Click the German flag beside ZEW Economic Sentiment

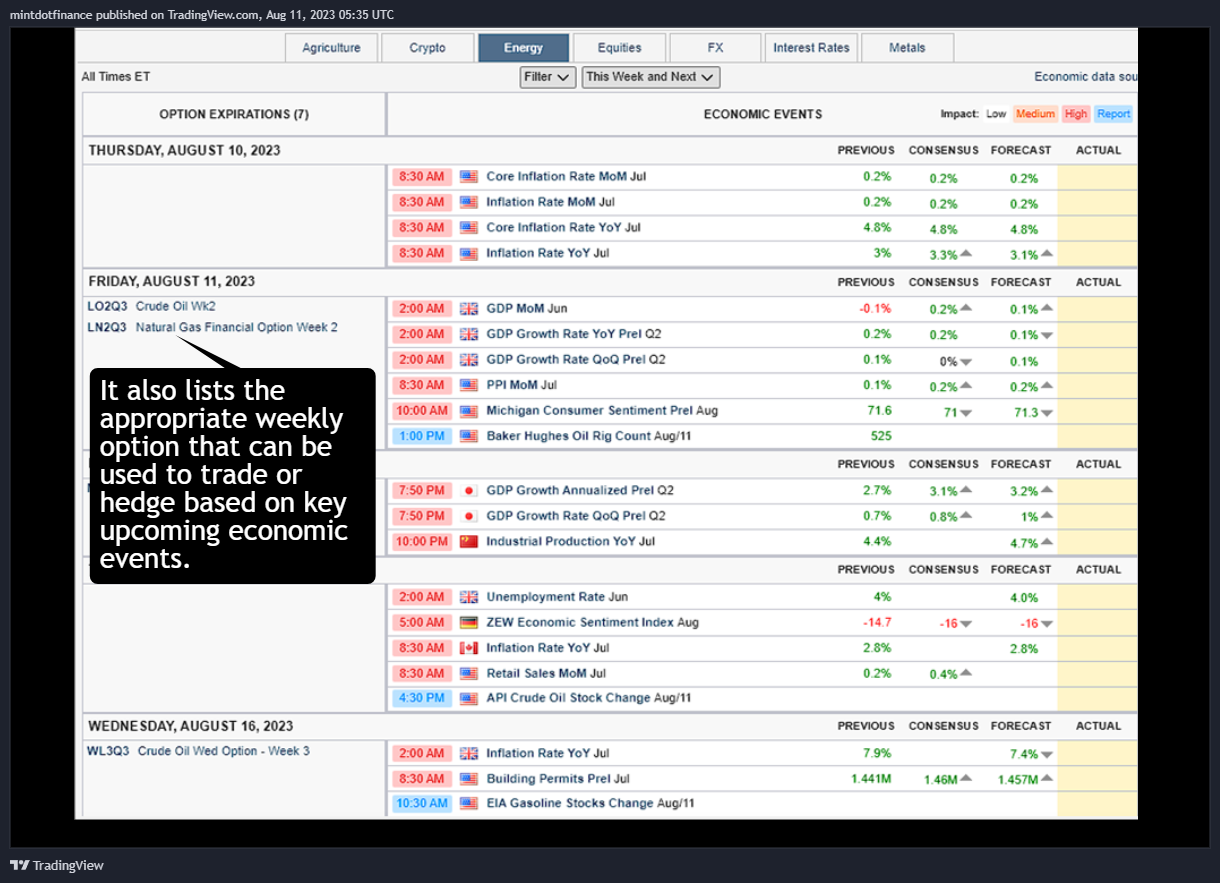468,622
